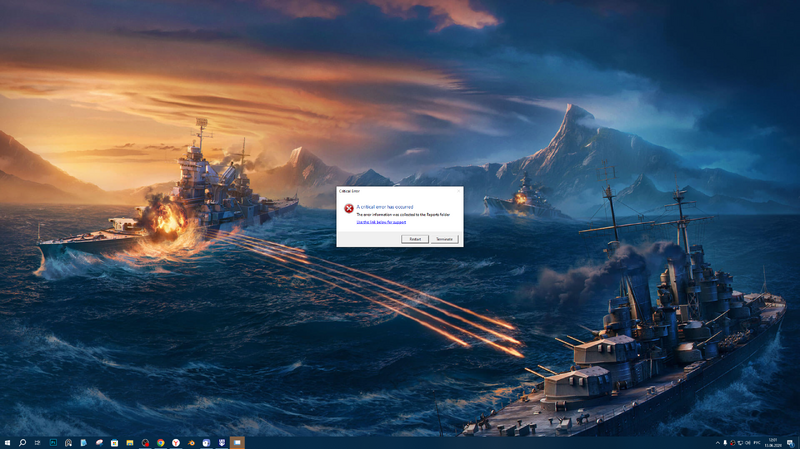Viewport: 800px width, 449px height.
Task: Open the clock and date flyout
Action: tap(773, 442)
